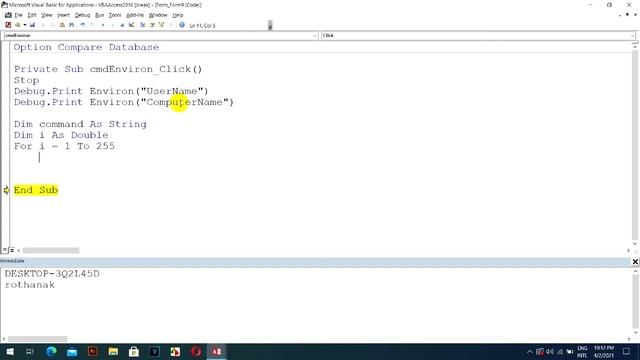The height and width of the screenshot is (360, 640).
Task: Open Microsoft Store from taskbar
Action: click(134, 351)
